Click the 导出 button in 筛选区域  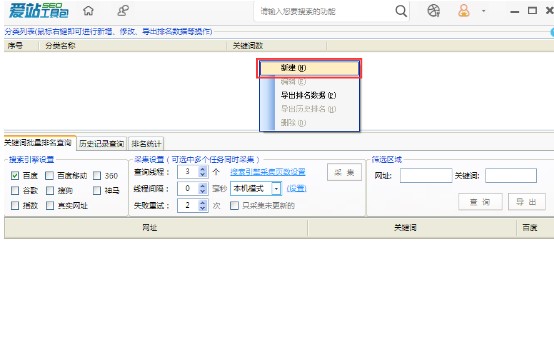pos(526,202)
